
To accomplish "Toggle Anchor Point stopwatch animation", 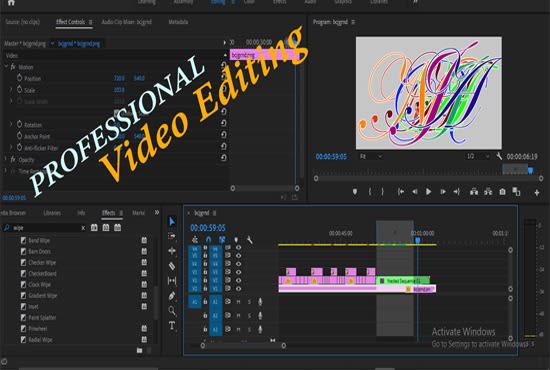I will click(x=19, y=136).
